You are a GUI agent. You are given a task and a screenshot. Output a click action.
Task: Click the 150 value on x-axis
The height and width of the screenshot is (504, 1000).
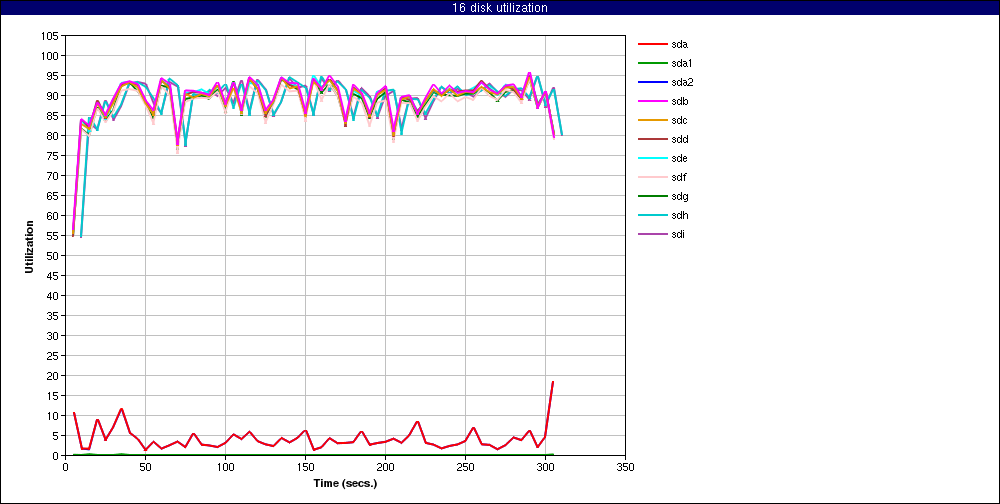(x=305, y=466)
